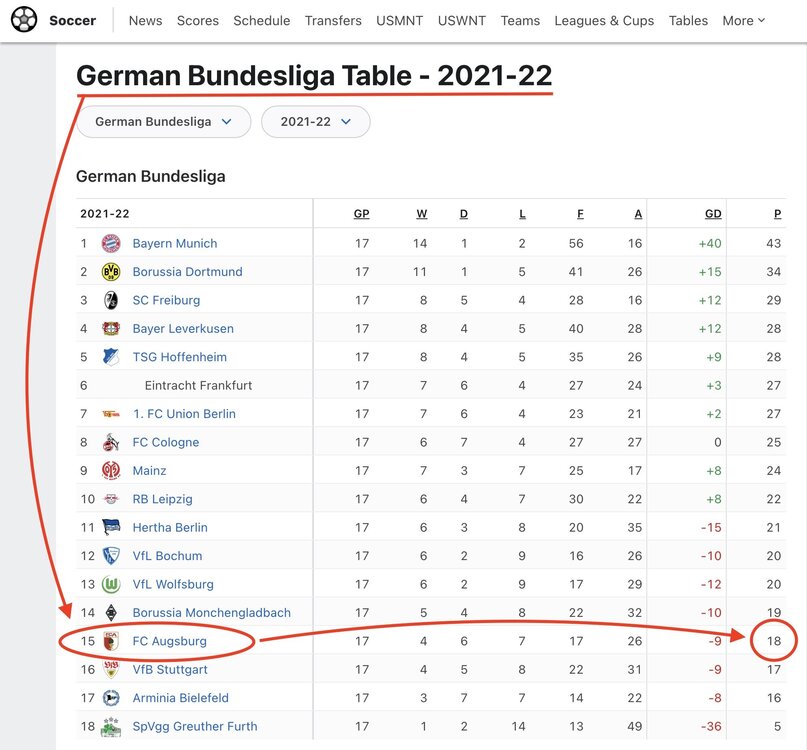The height and width of the screenshot is (750, 807).
Task: Click the VfB Stuttgart team crest
Action: [x=111, y=670]
